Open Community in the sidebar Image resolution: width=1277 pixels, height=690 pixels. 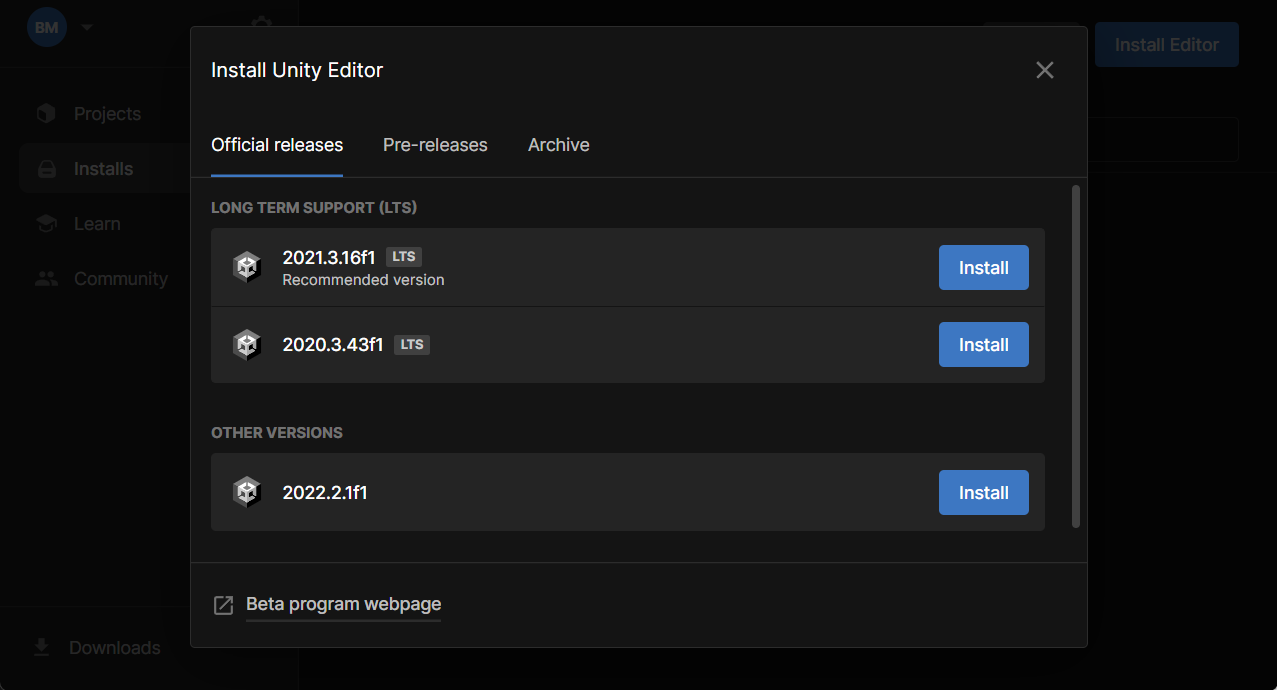coord(121,279)
